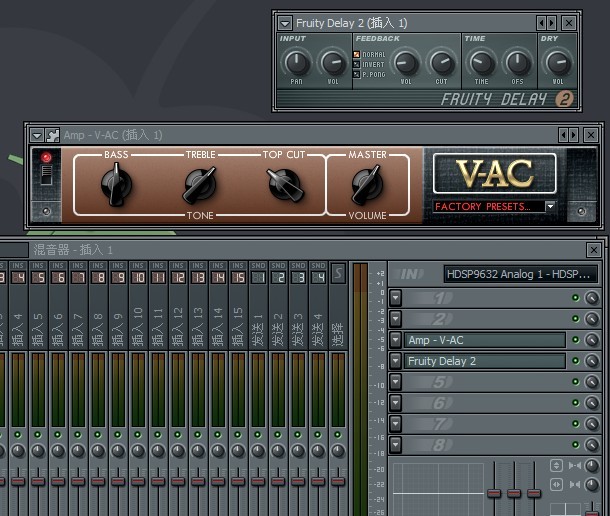This screenshot has width=610, height=516.
Task: Click the TIME knob in Fruity Delay
Action: coord(482,63)
